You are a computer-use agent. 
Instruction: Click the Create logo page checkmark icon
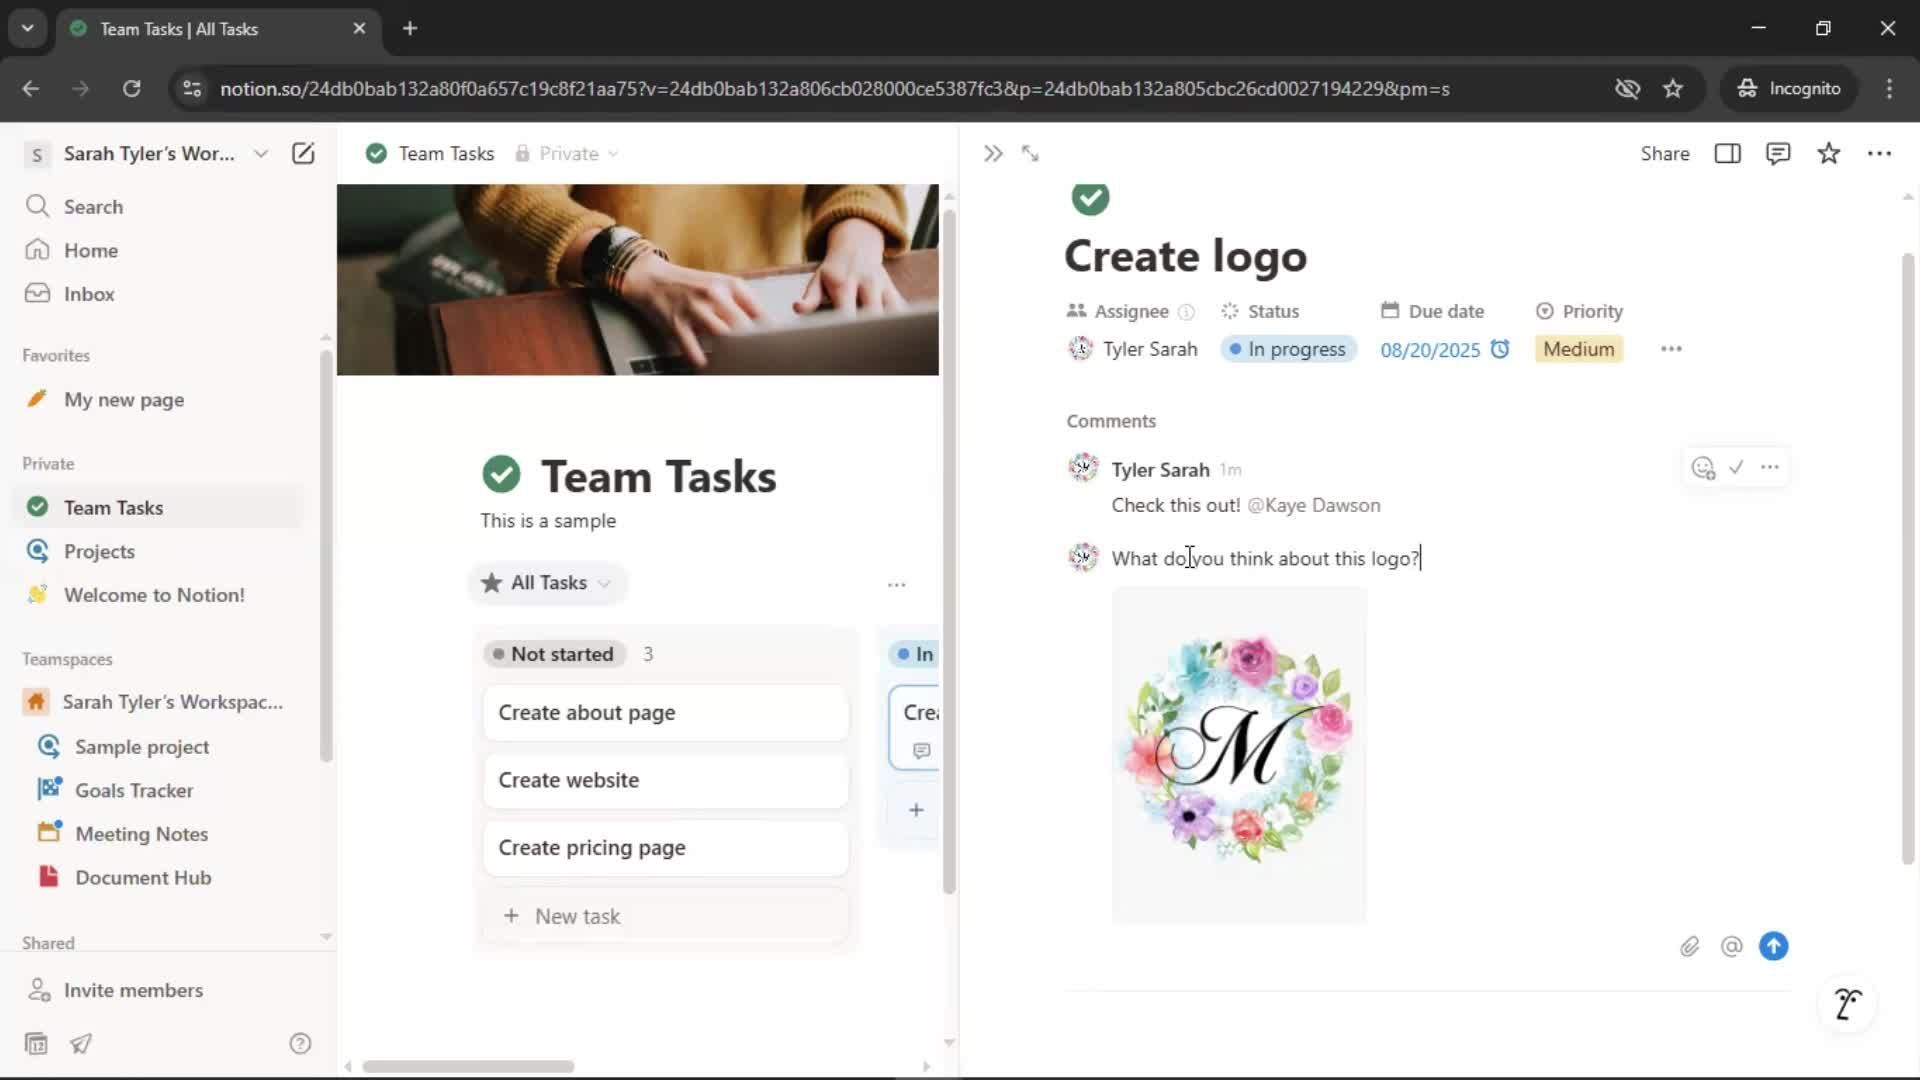coord(1090,197)
